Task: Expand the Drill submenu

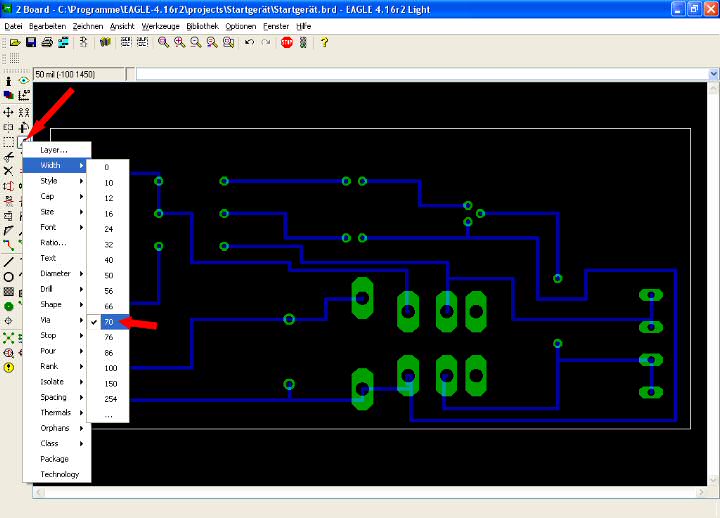Action: (57, 289)
